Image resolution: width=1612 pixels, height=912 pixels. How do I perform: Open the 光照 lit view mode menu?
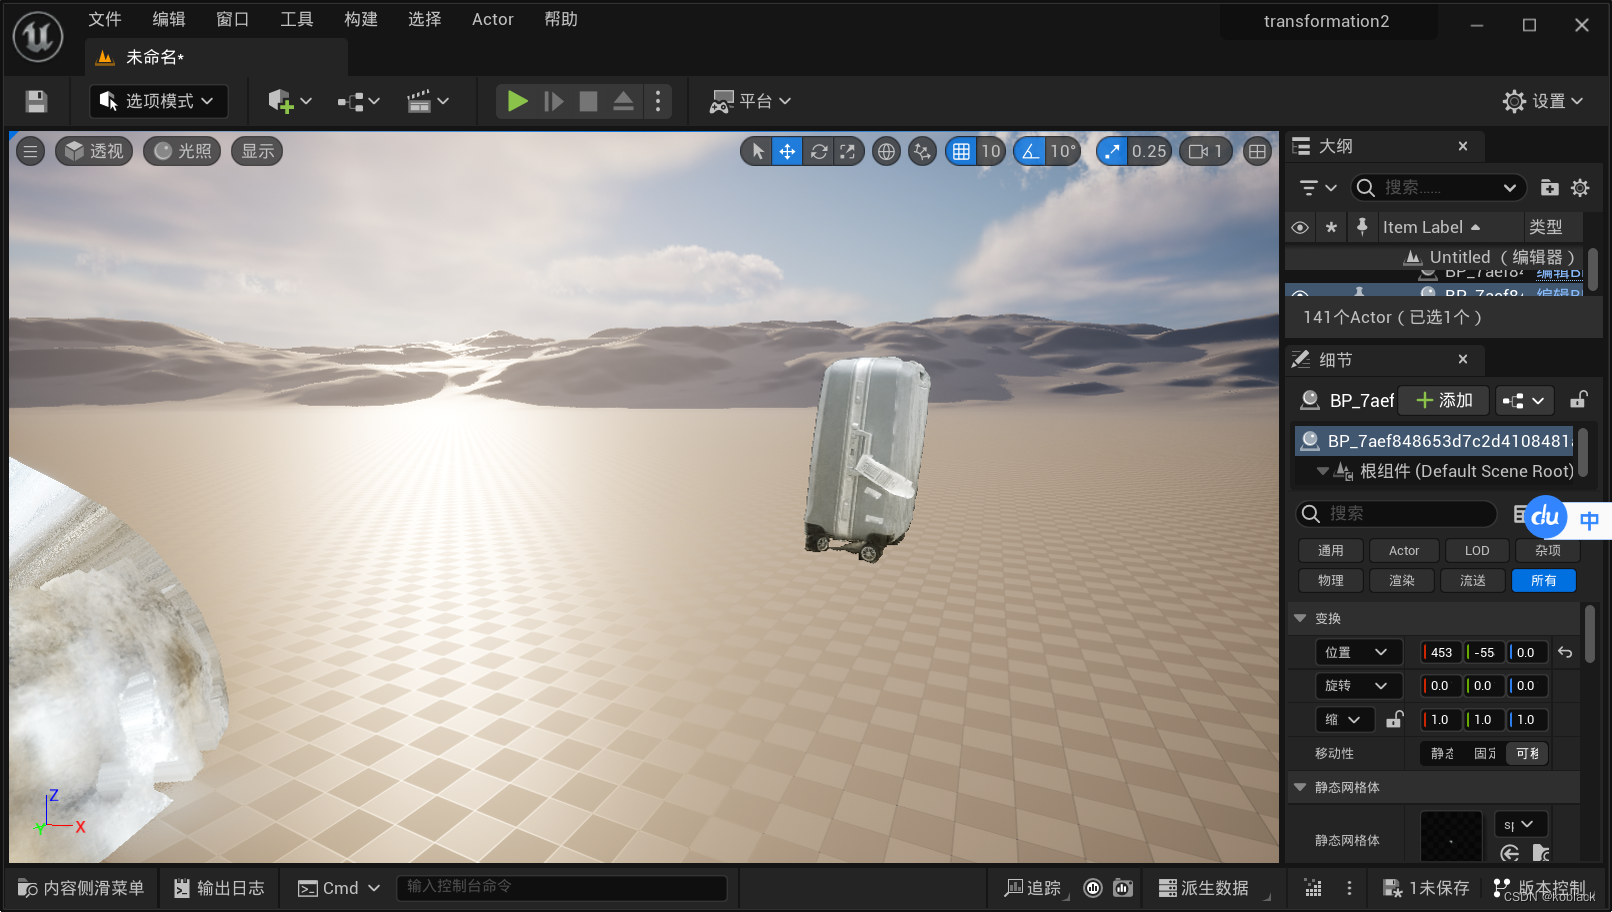click(x=182, y=151)
